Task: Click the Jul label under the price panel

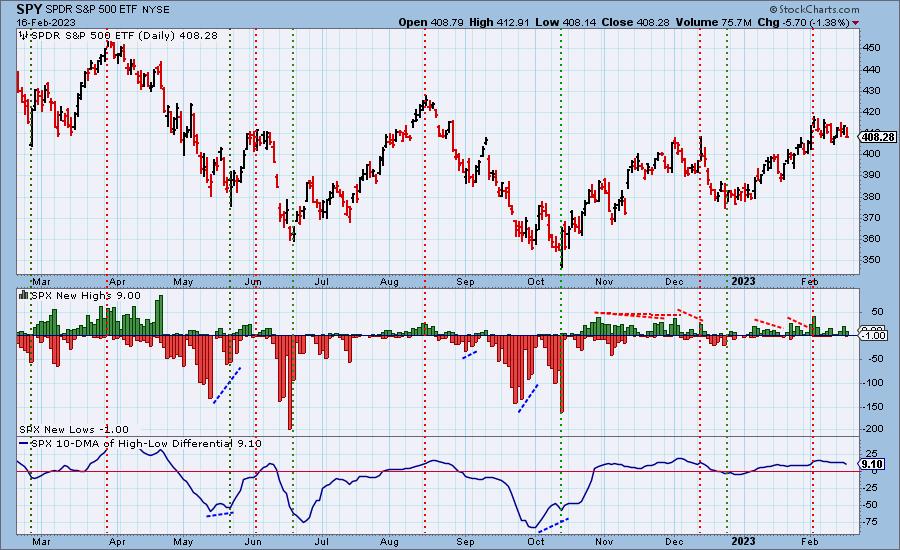Action: (x=322, y=282)
